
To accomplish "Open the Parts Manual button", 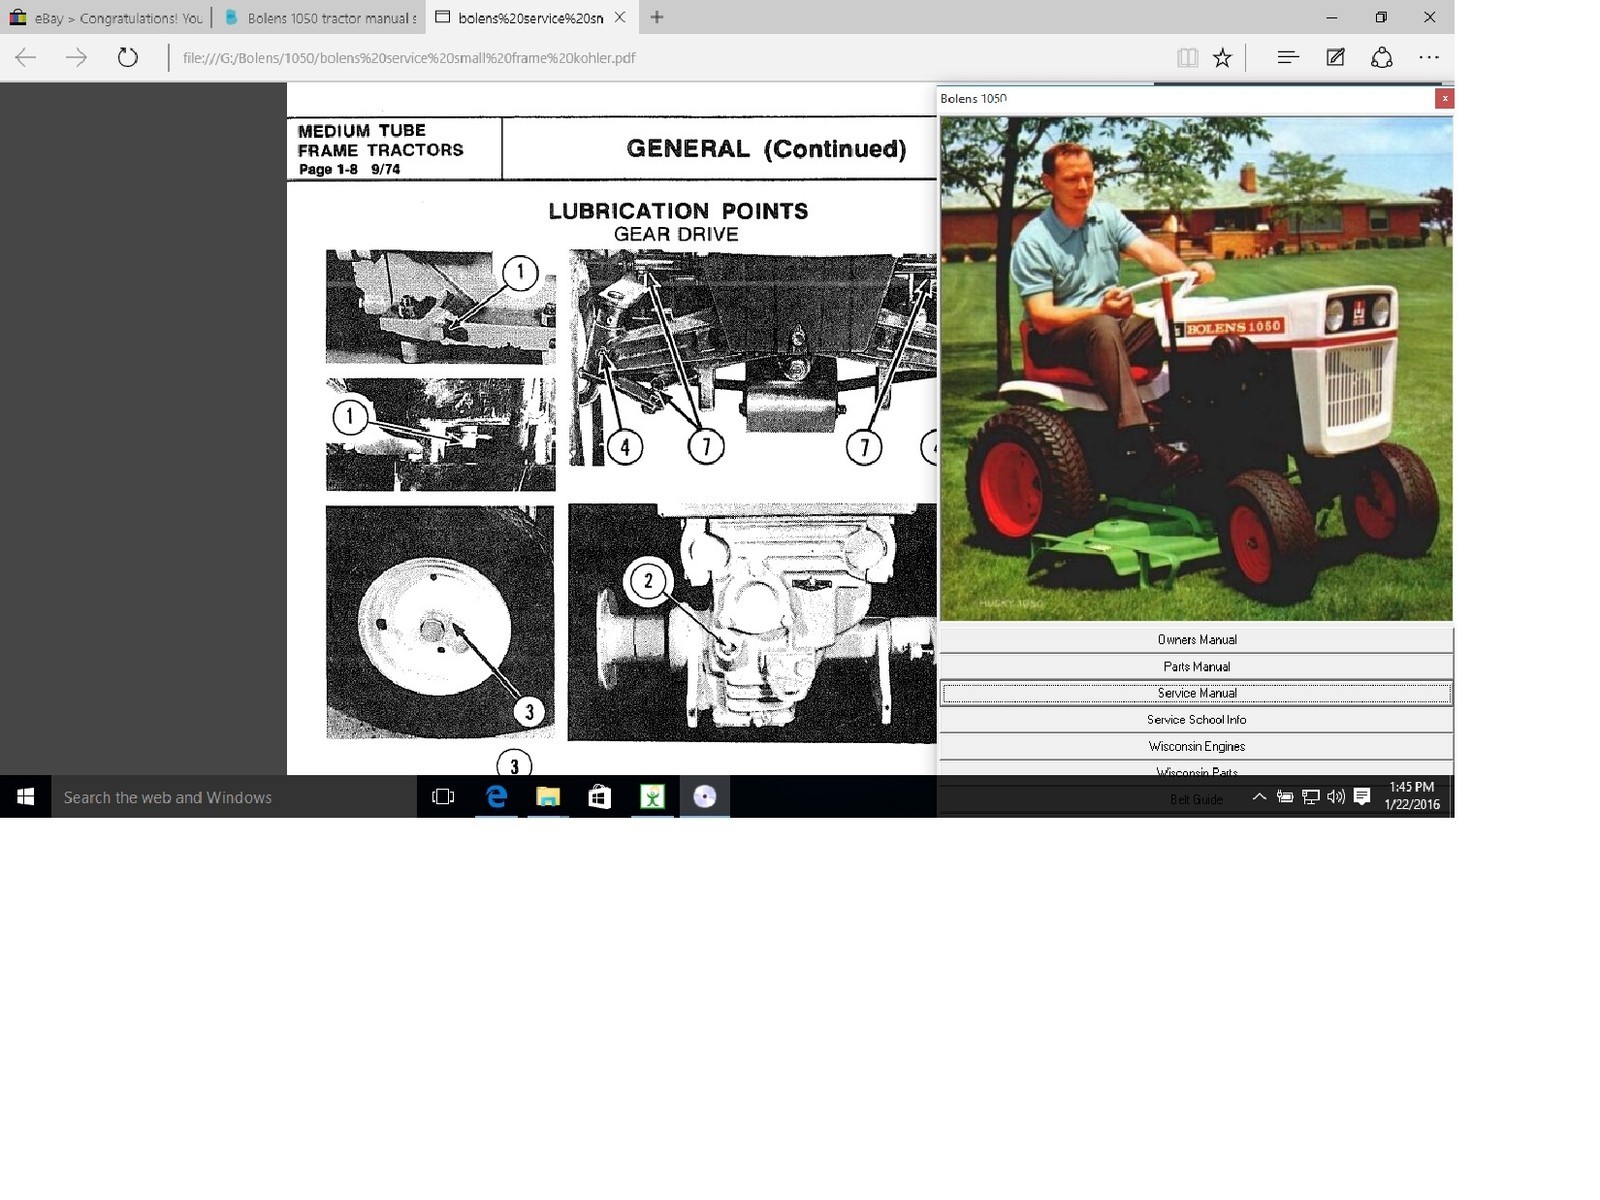I will point(1196,667).
